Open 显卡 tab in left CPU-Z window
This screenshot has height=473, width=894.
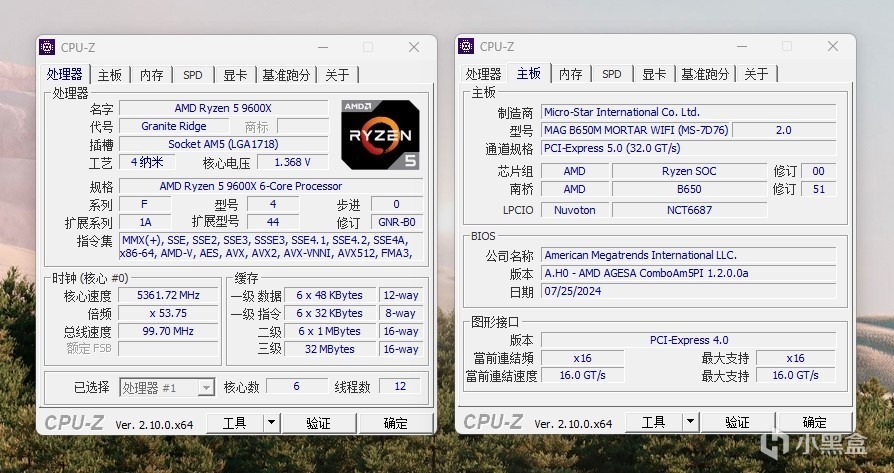point(235,75)
